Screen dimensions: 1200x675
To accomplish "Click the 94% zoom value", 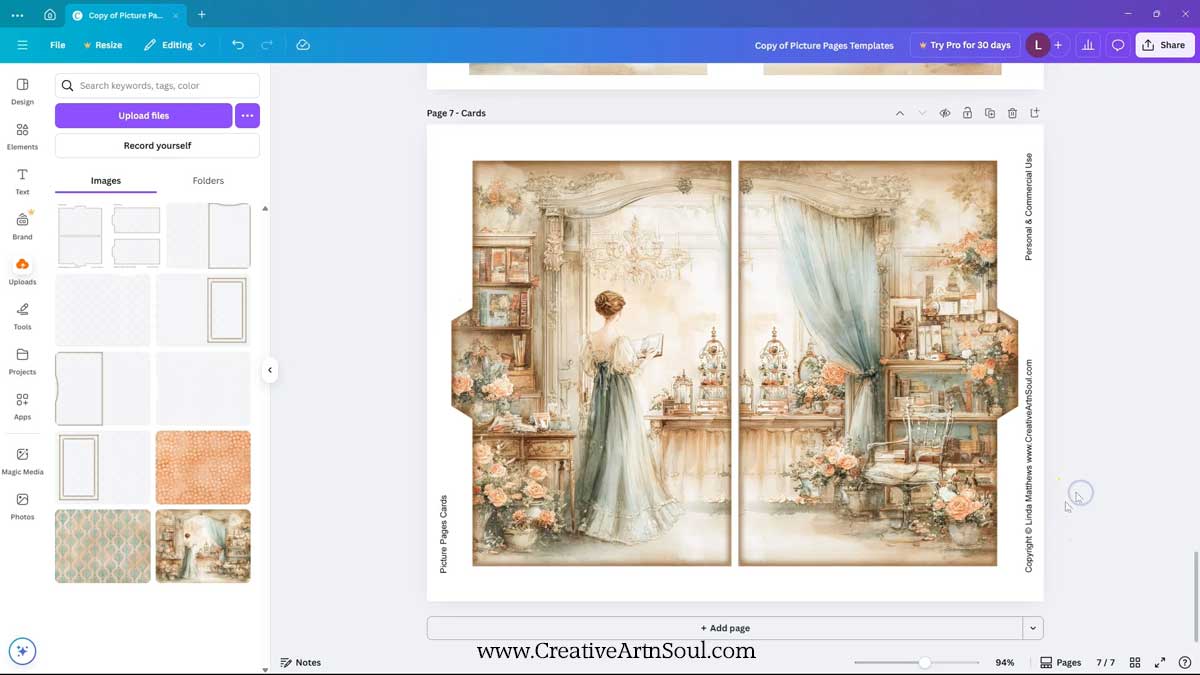I will (x=1005, y=662).
